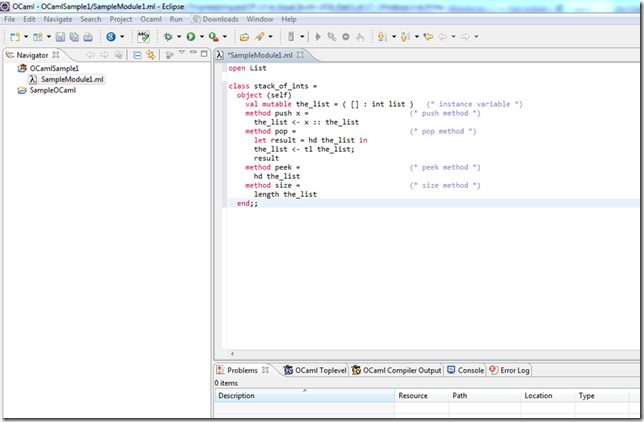The image size is (644, 422).
Task: Click the New file toolbar icon
Action: coord(15,37)
